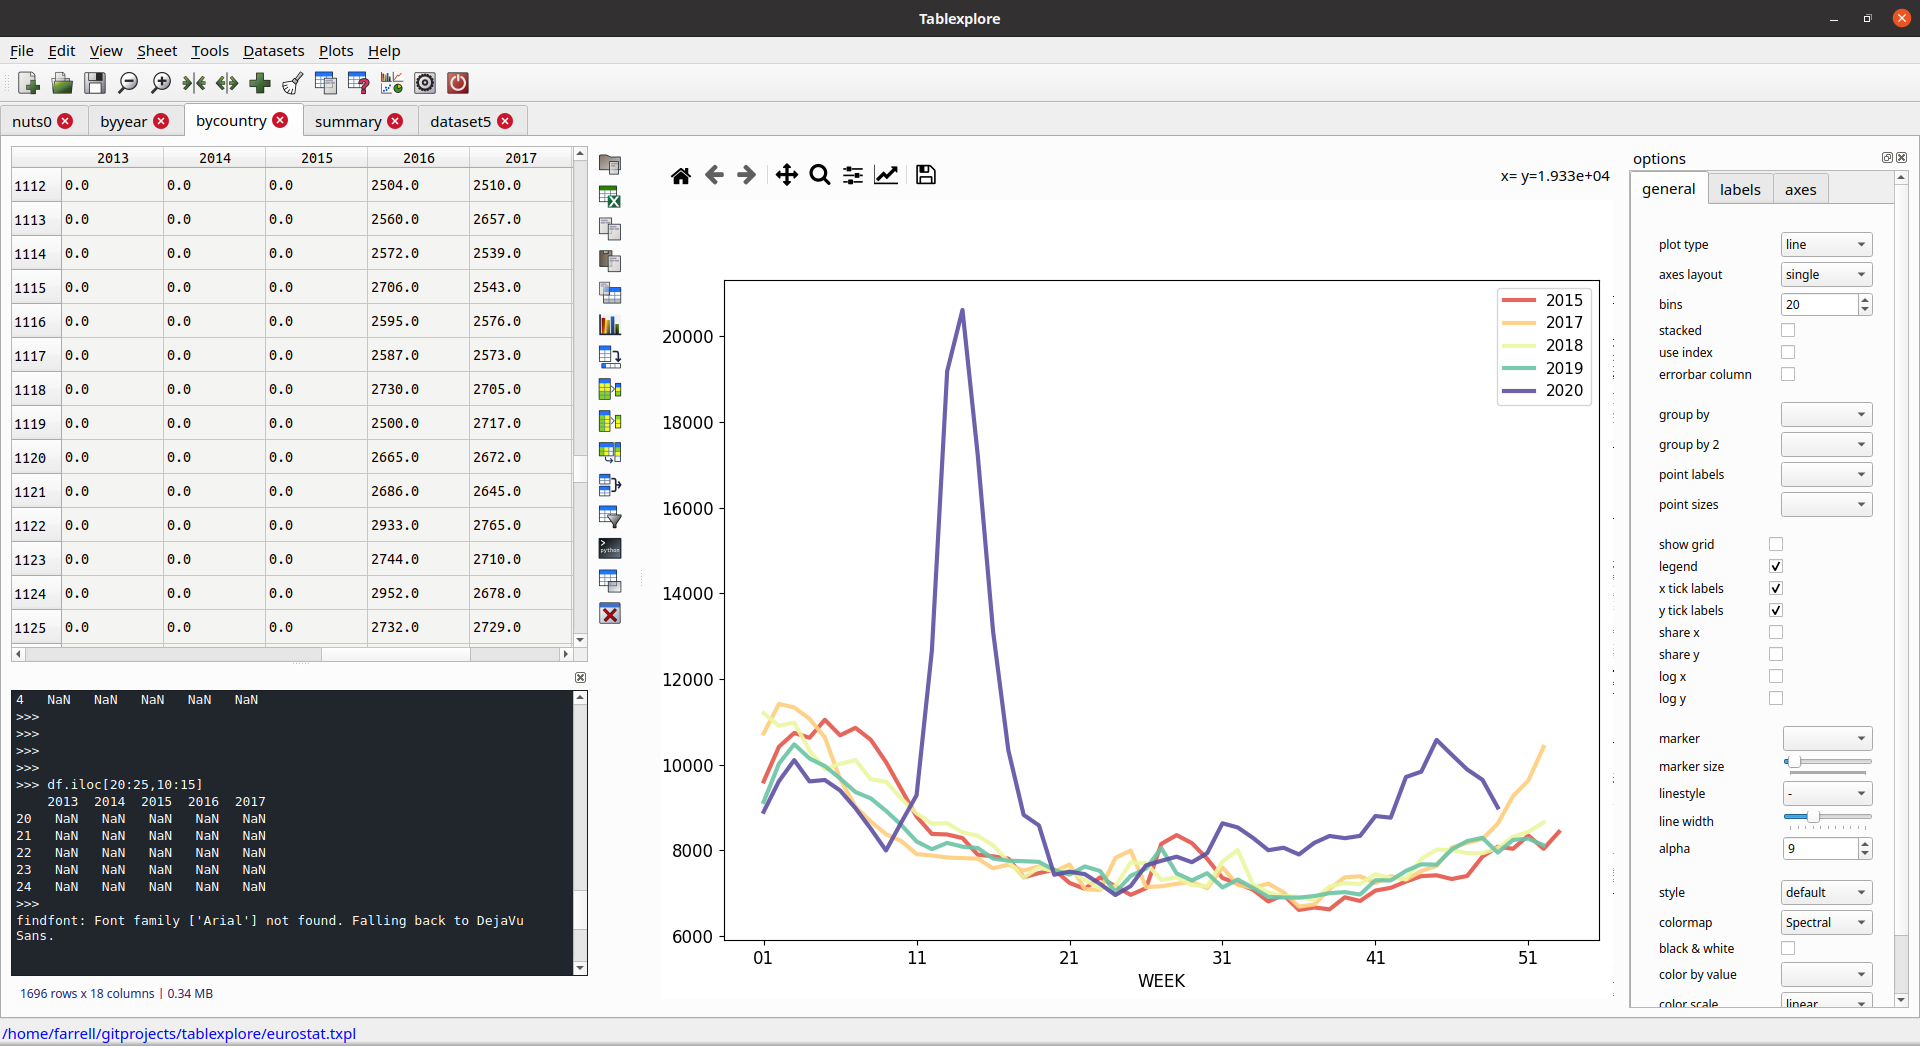Open the colormap Spectral dropdown
Viewport: 1920px width, 1046px height.
(1826, 923)
